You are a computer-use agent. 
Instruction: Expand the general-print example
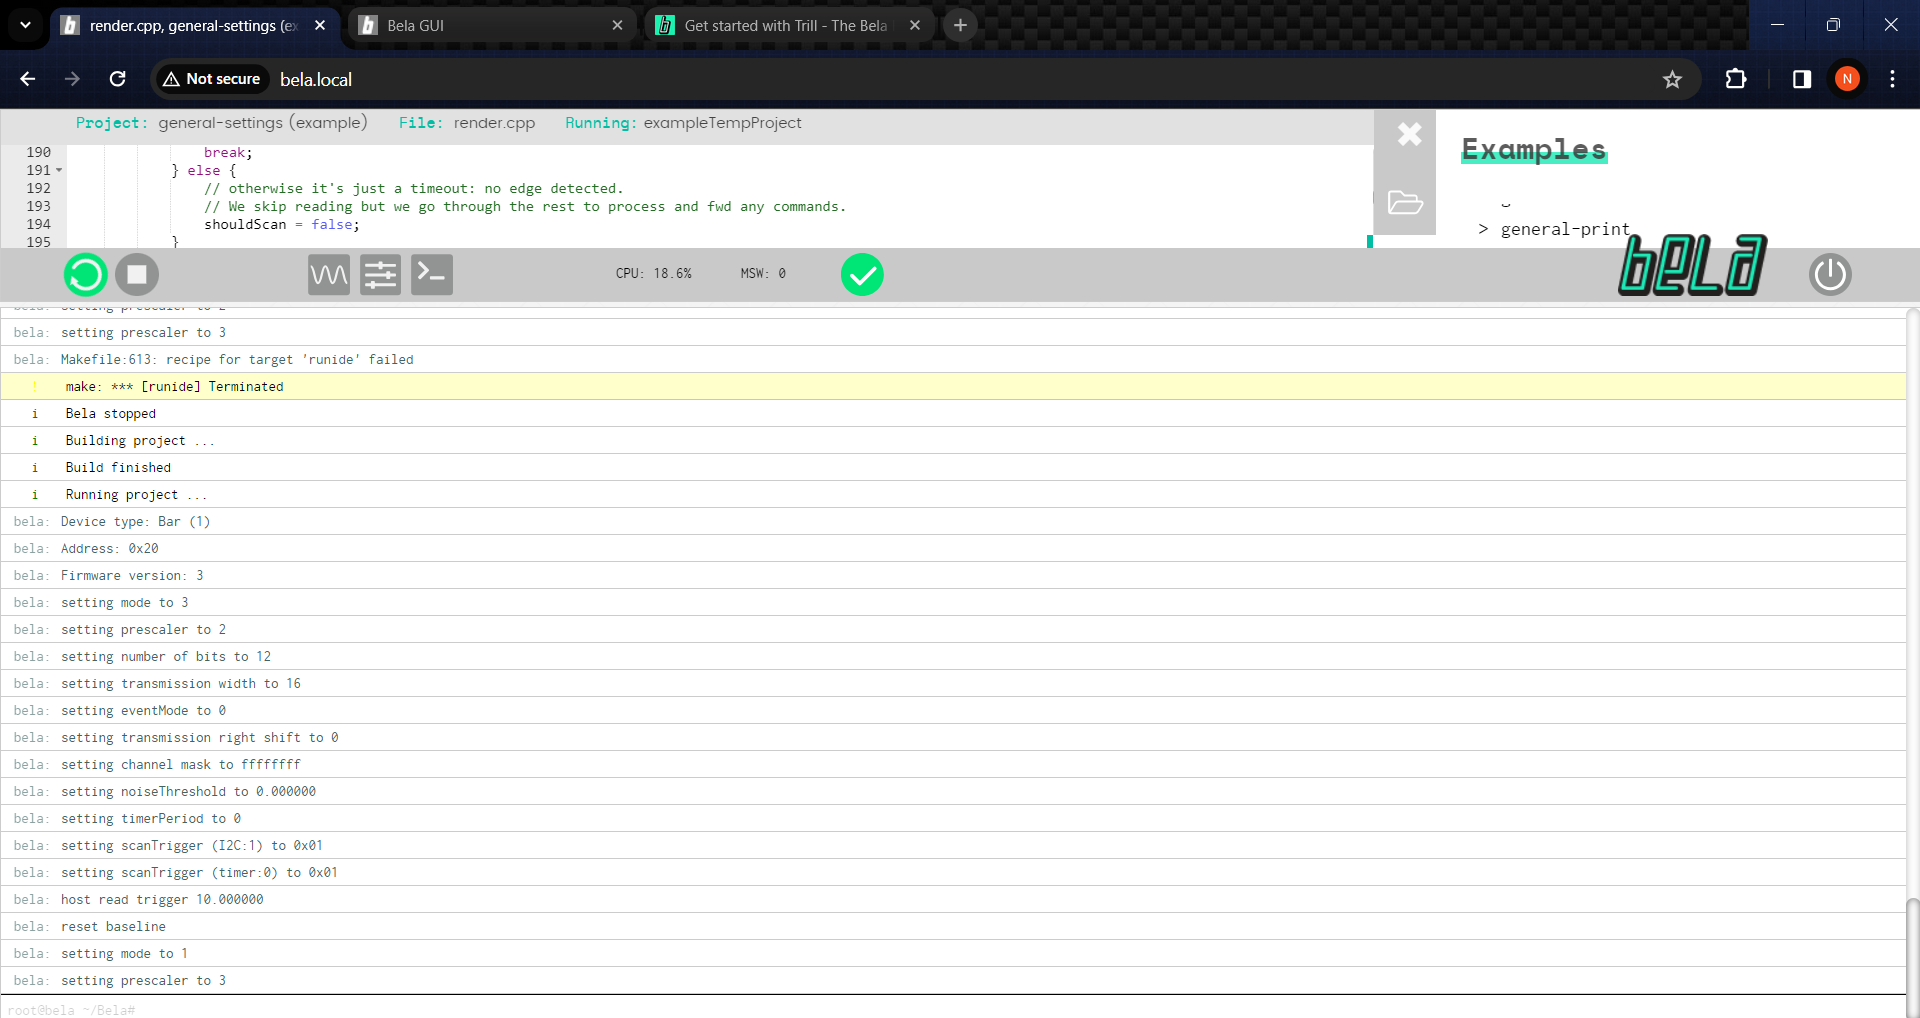click(1564, 229)
